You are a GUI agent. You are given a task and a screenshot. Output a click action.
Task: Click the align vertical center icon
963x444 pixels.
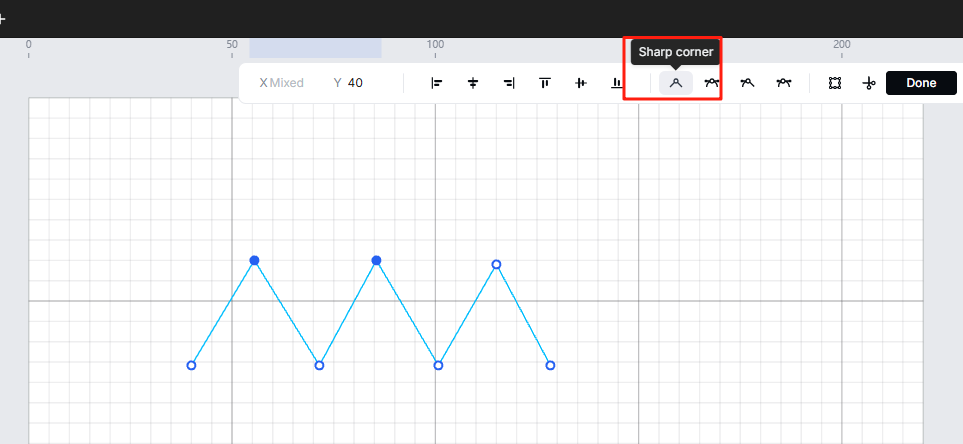click(581, 83)
